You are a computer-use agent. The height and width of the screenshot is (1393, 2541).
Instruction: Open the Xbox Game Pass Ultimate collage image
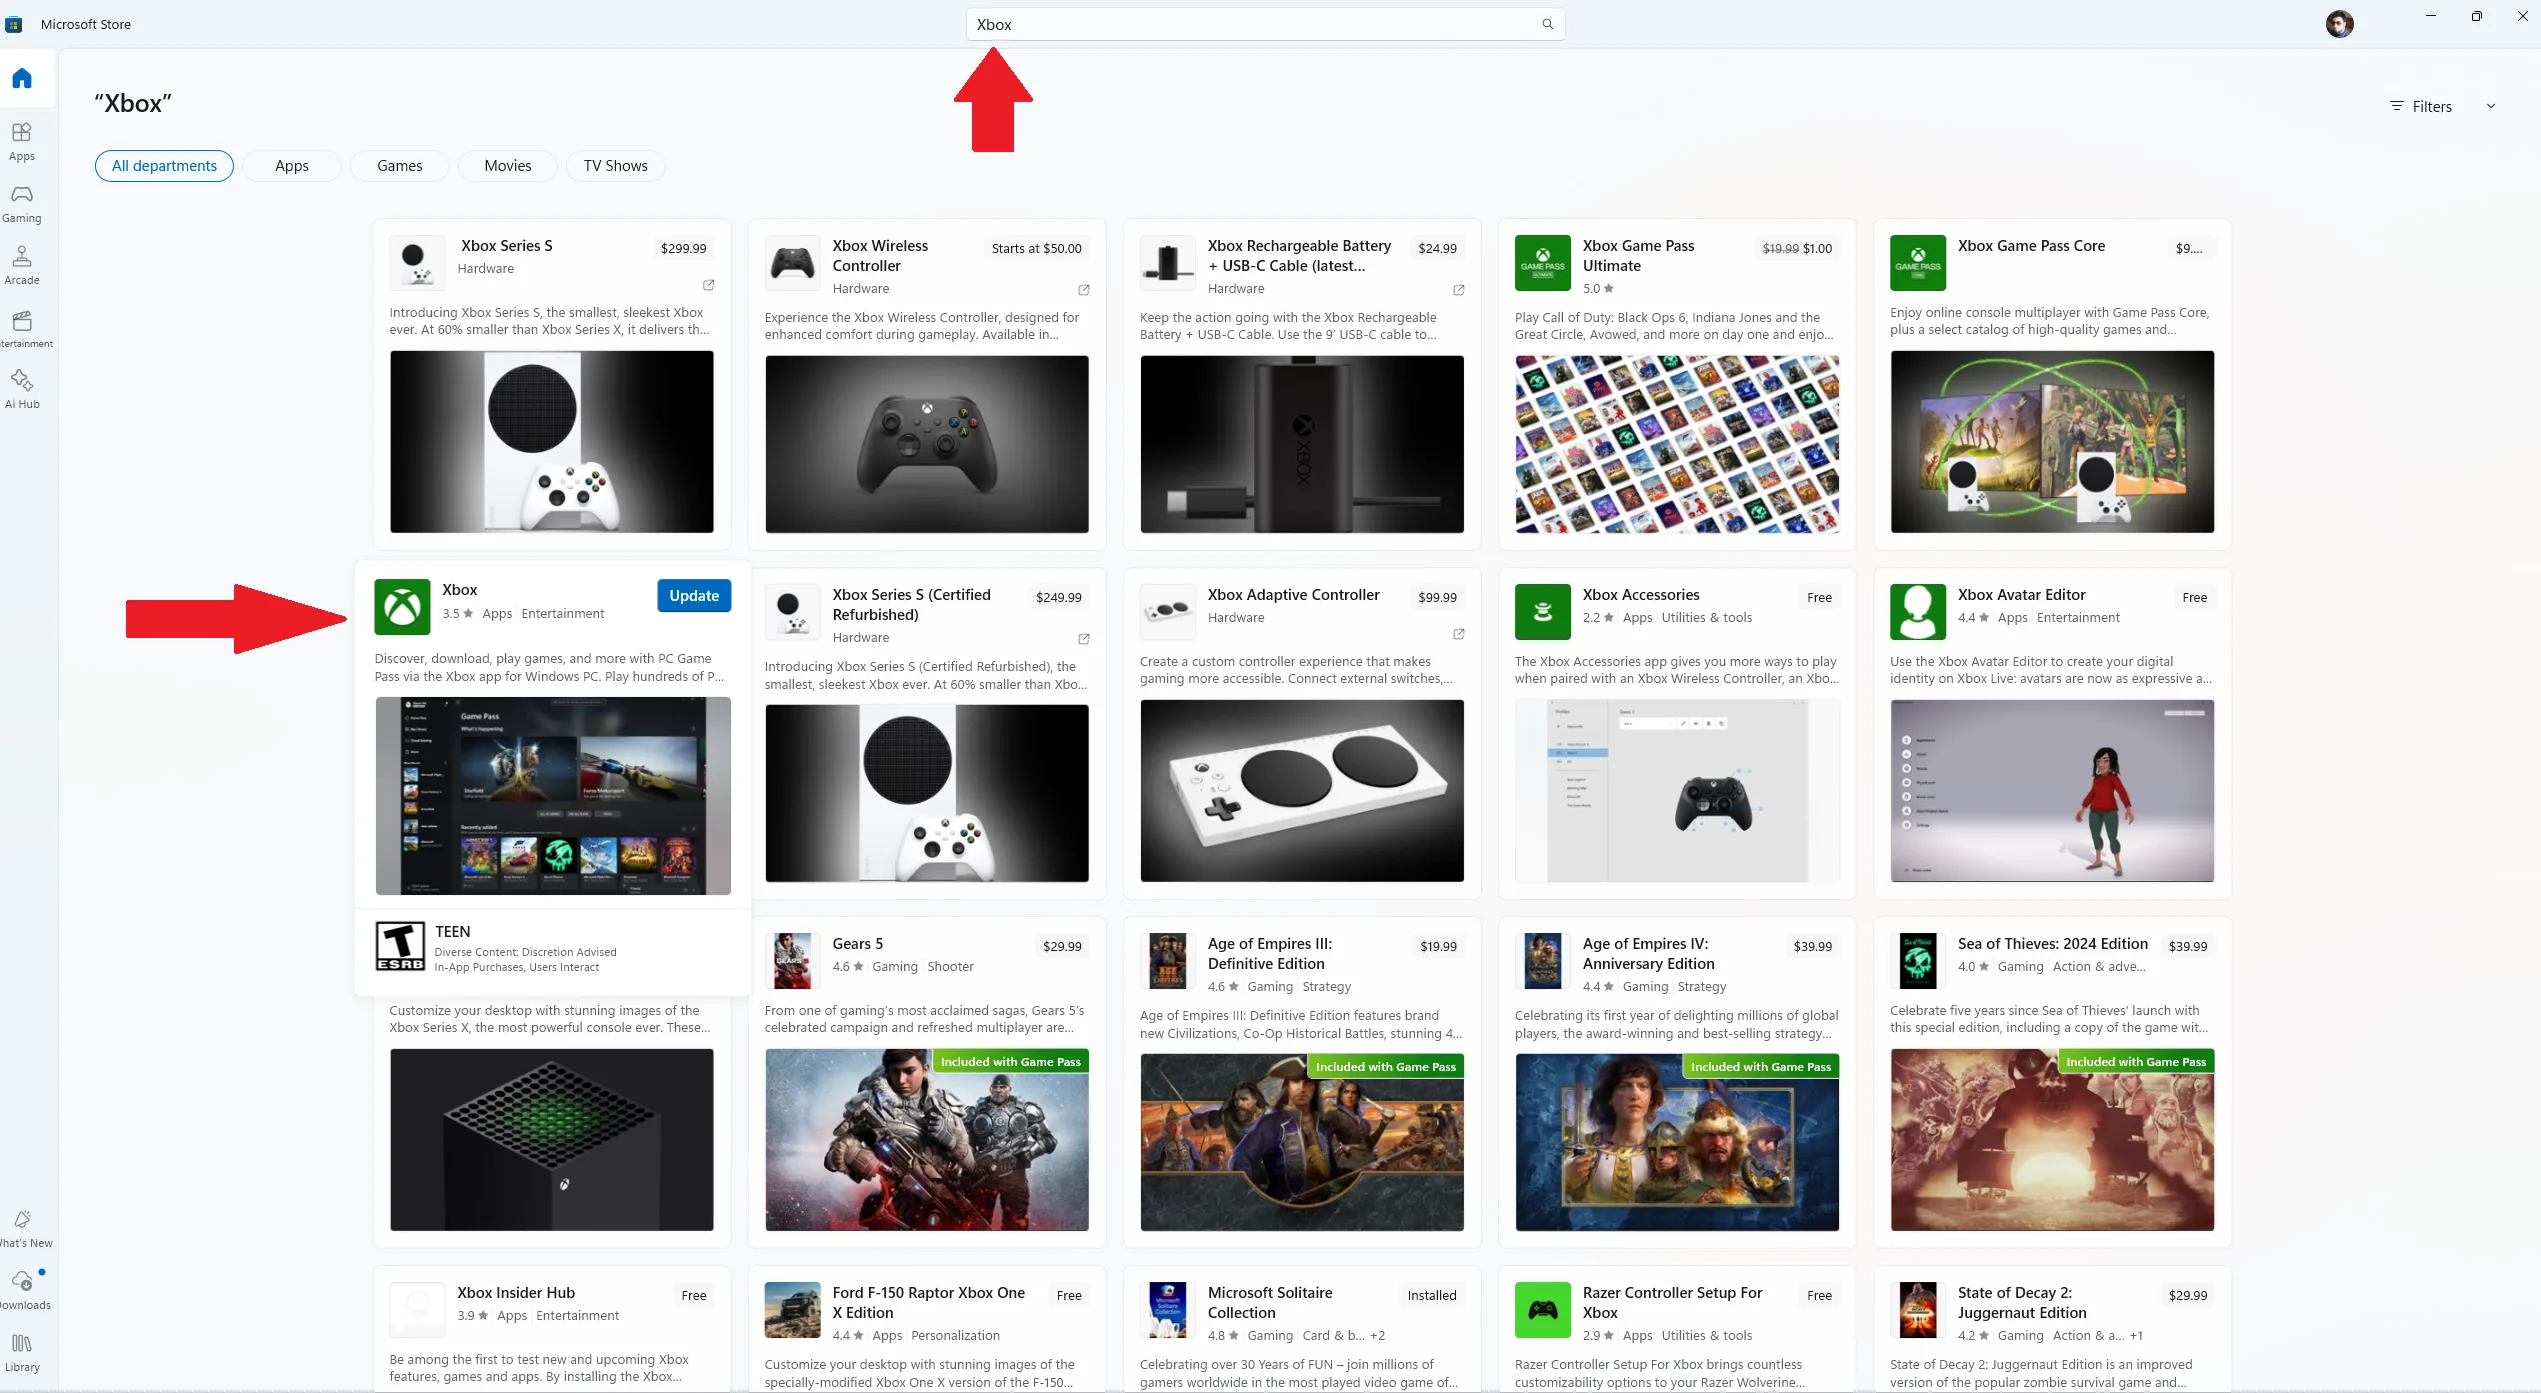point(1676,444)
